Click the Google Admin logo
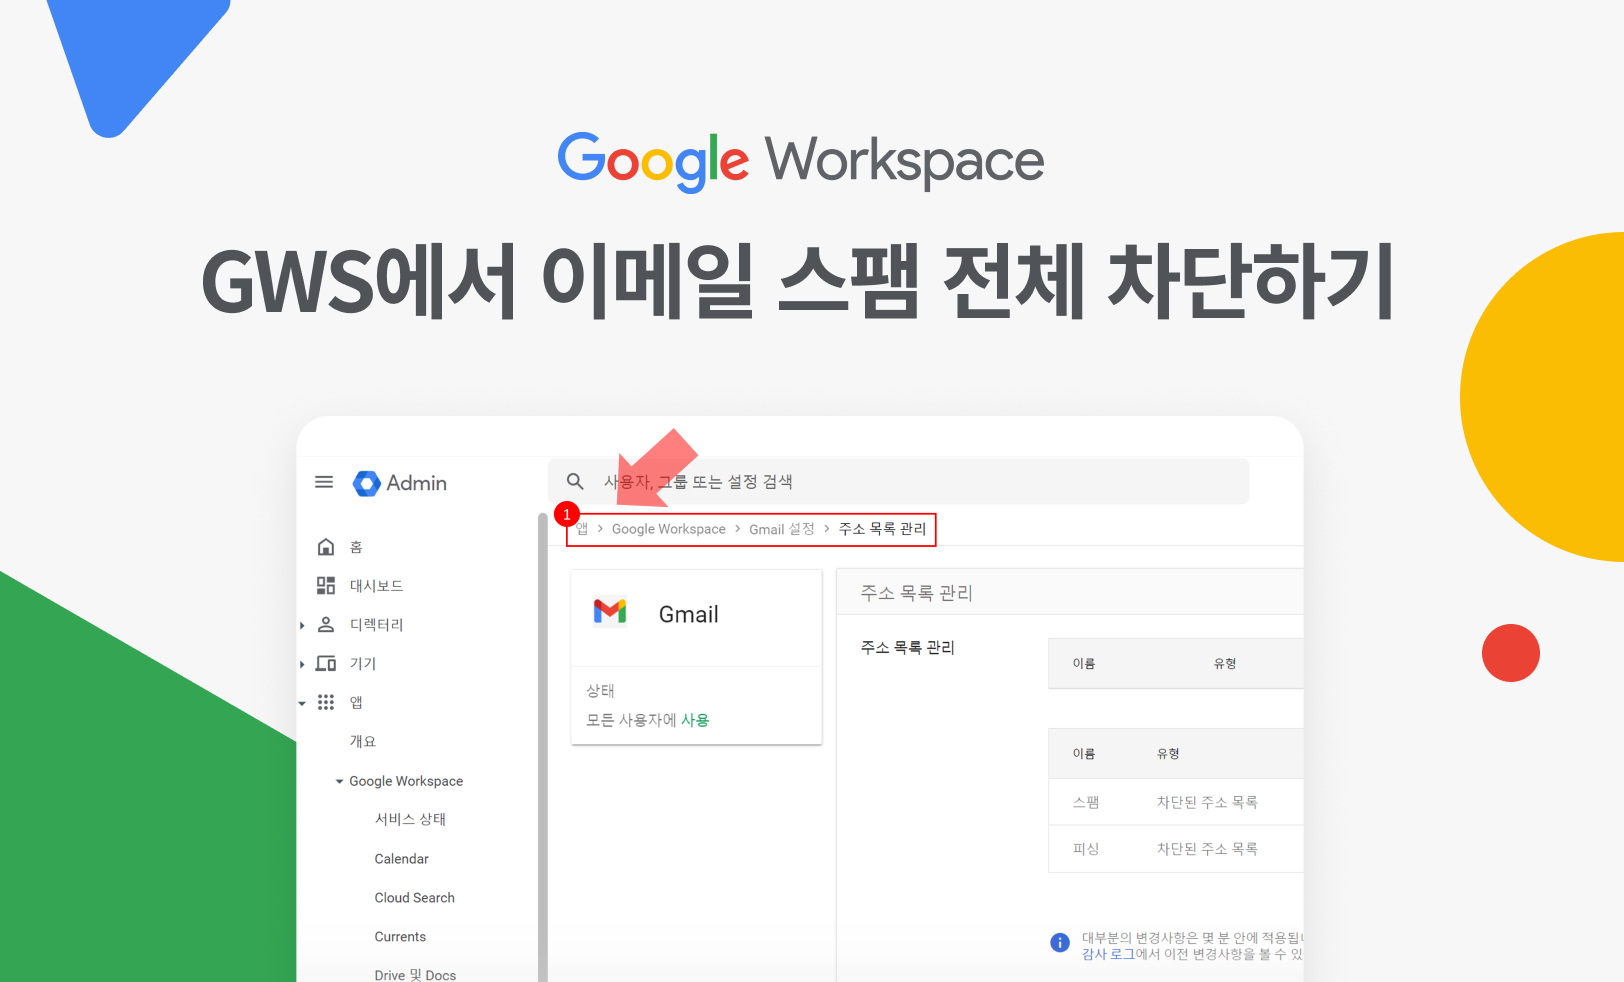The image size is (1624, 982). click(400, 483)
